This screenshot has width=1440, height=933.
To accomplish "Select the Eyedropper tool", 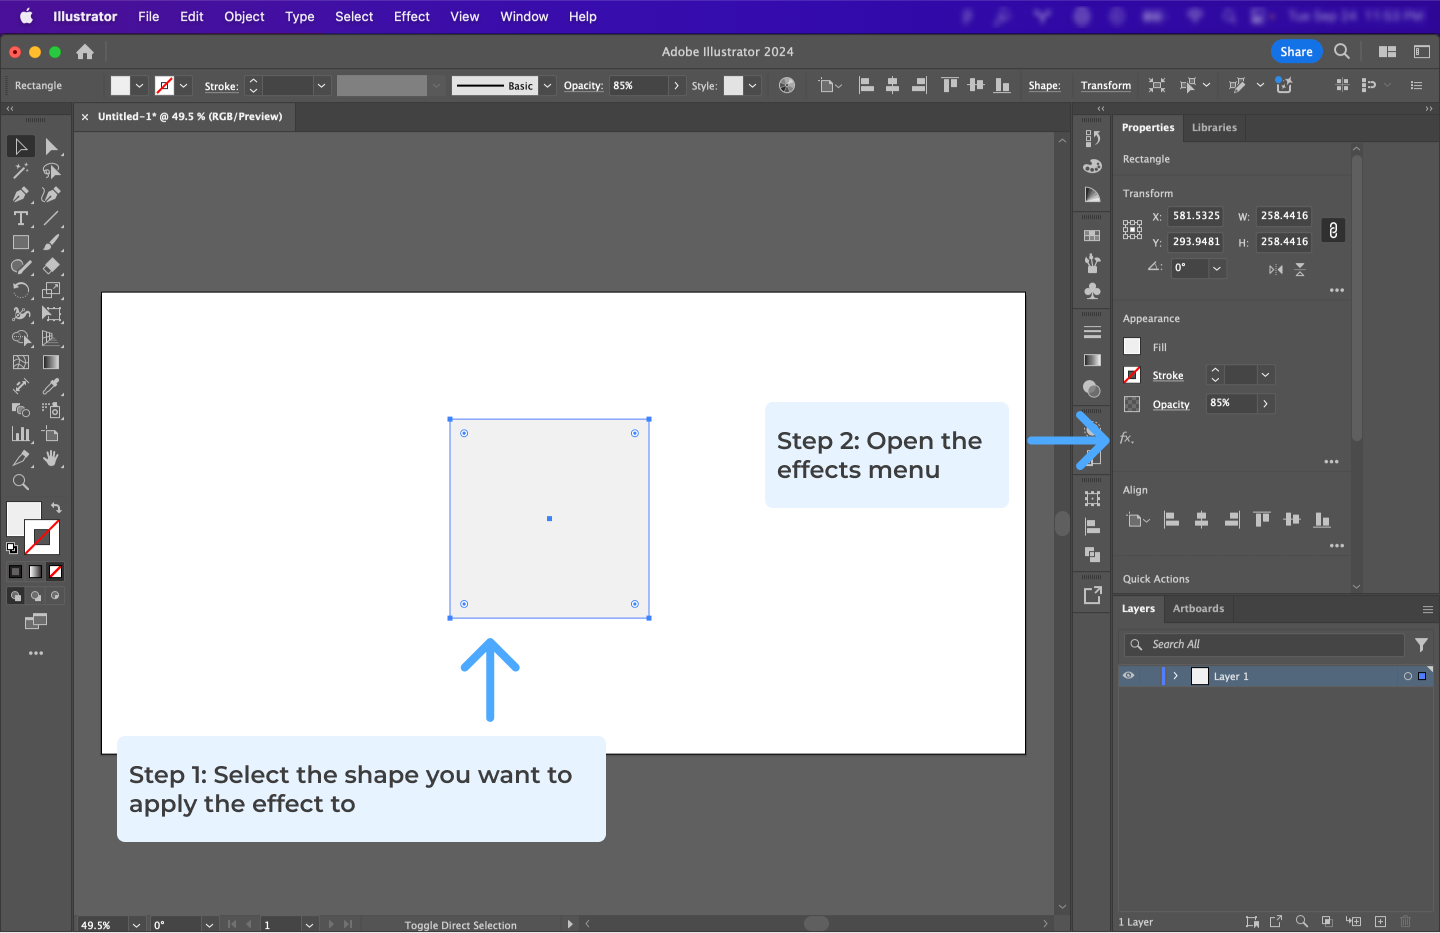I will pos(51,387).
